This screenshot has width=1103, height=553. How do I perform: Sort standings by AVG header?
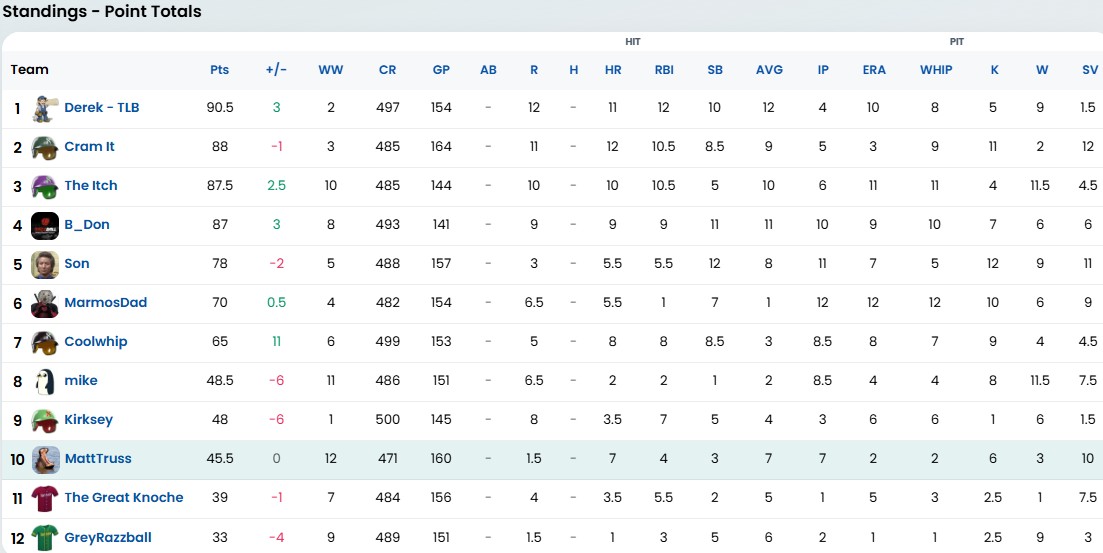[x=769, y=70]
